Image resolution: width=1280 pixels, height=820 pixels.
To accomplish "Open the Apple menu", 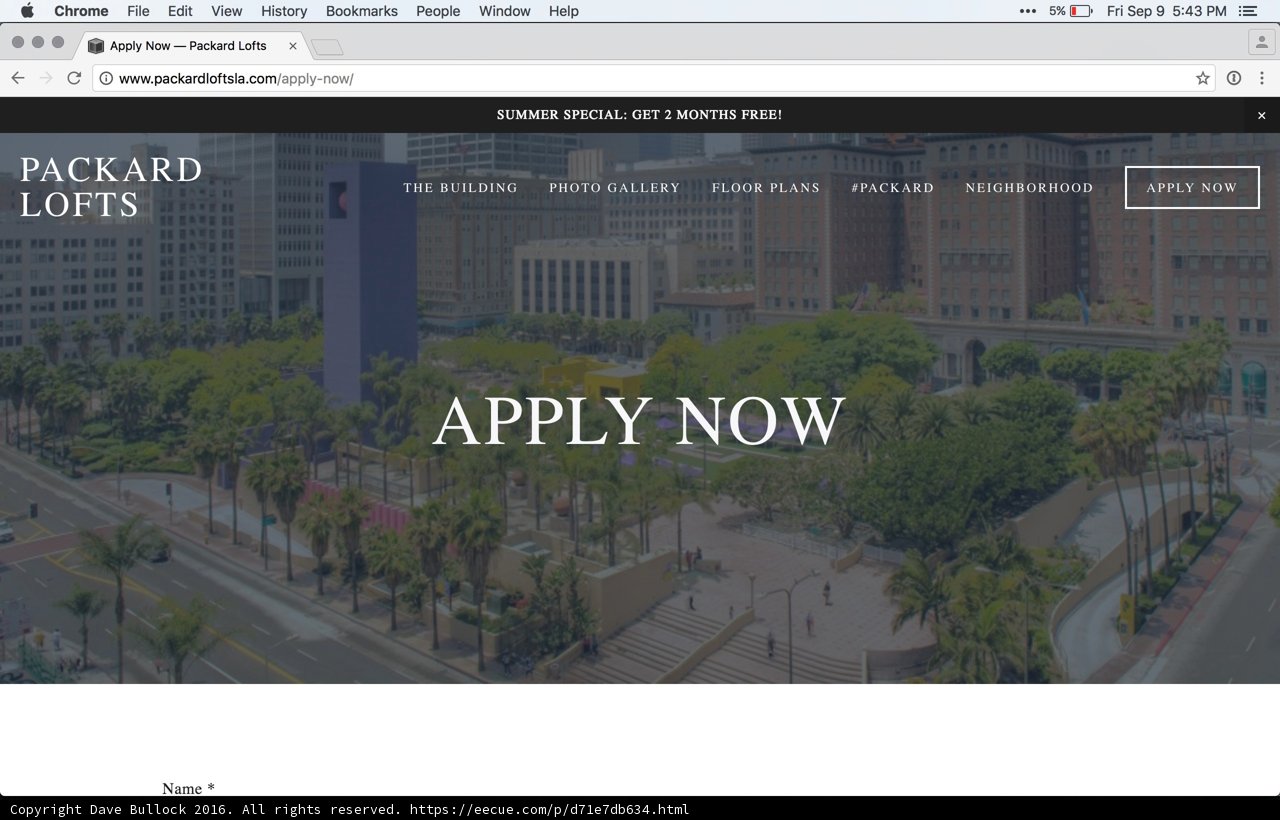I will pyautogui.click(x=27, y=11).
